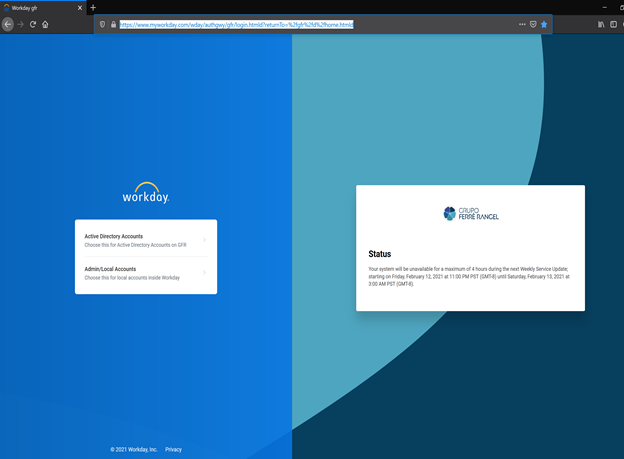Open the page actions three-dot menu
The height and width of the screenshot is (459, 624).
(522, 24)
